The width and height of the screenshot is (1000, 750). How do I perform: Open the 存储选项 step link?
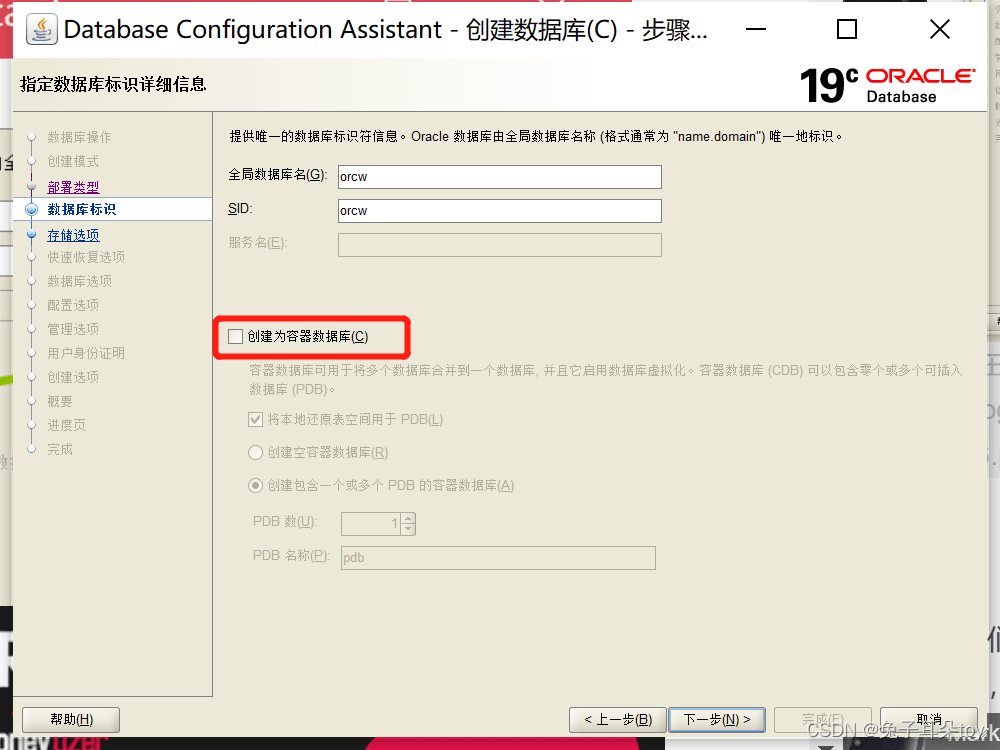(73, 235)
